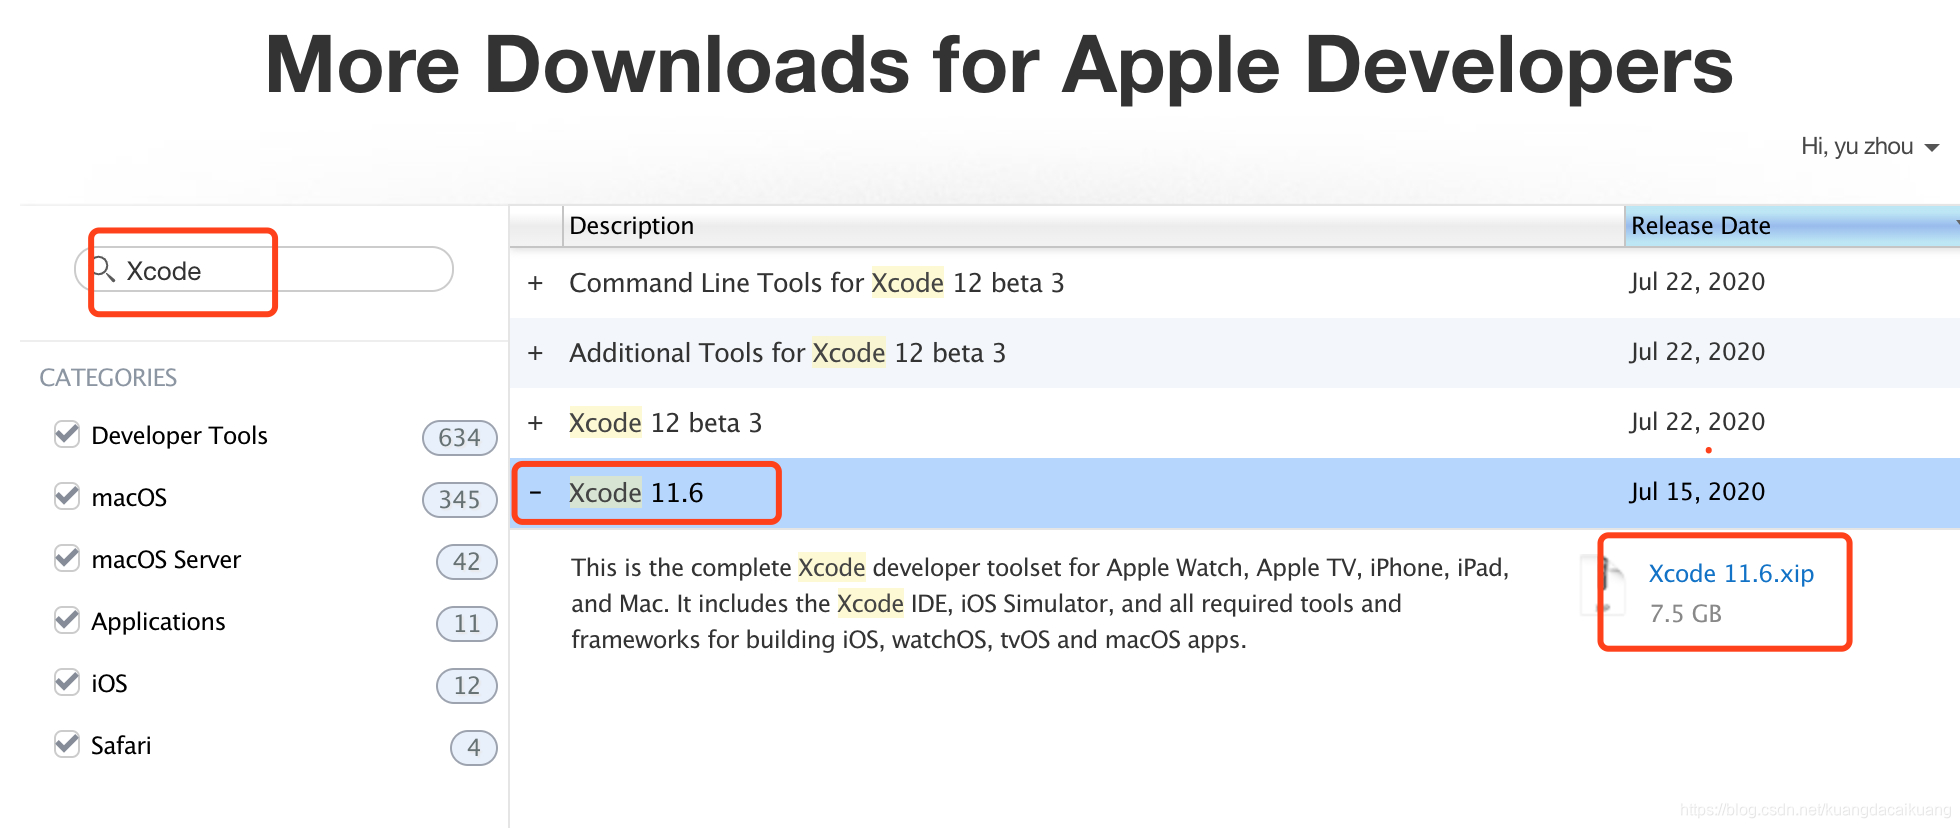Select the Applications count badge 11
This screenshot has width=1960, height=828.
(467, 624)
